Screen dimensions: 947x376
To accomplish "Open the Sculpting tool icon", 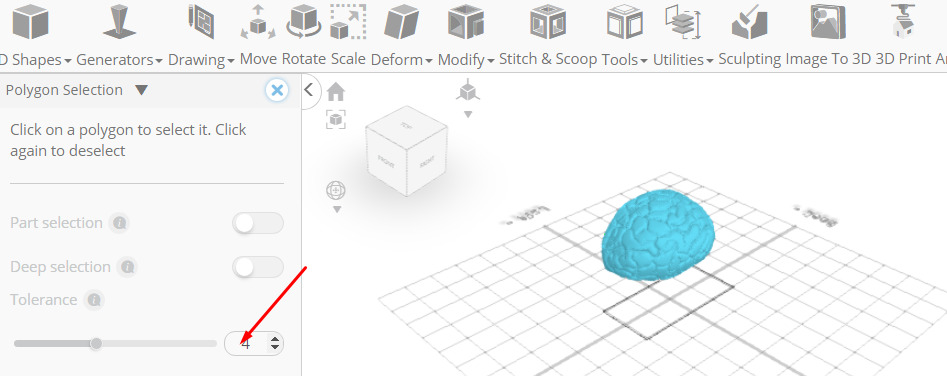I will click(x=749, y=21).
